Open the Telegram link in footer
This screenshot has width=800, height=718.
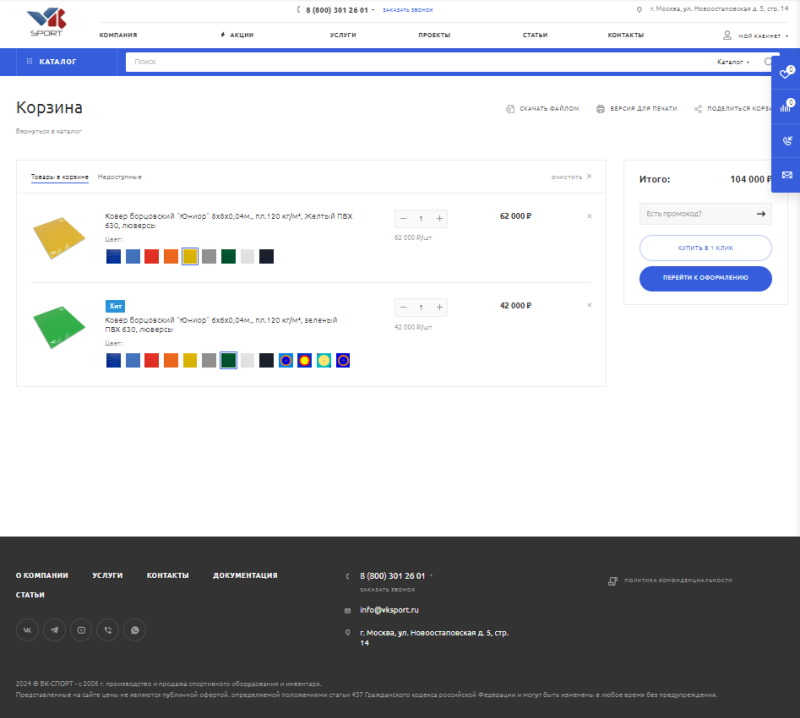[55, 629]
